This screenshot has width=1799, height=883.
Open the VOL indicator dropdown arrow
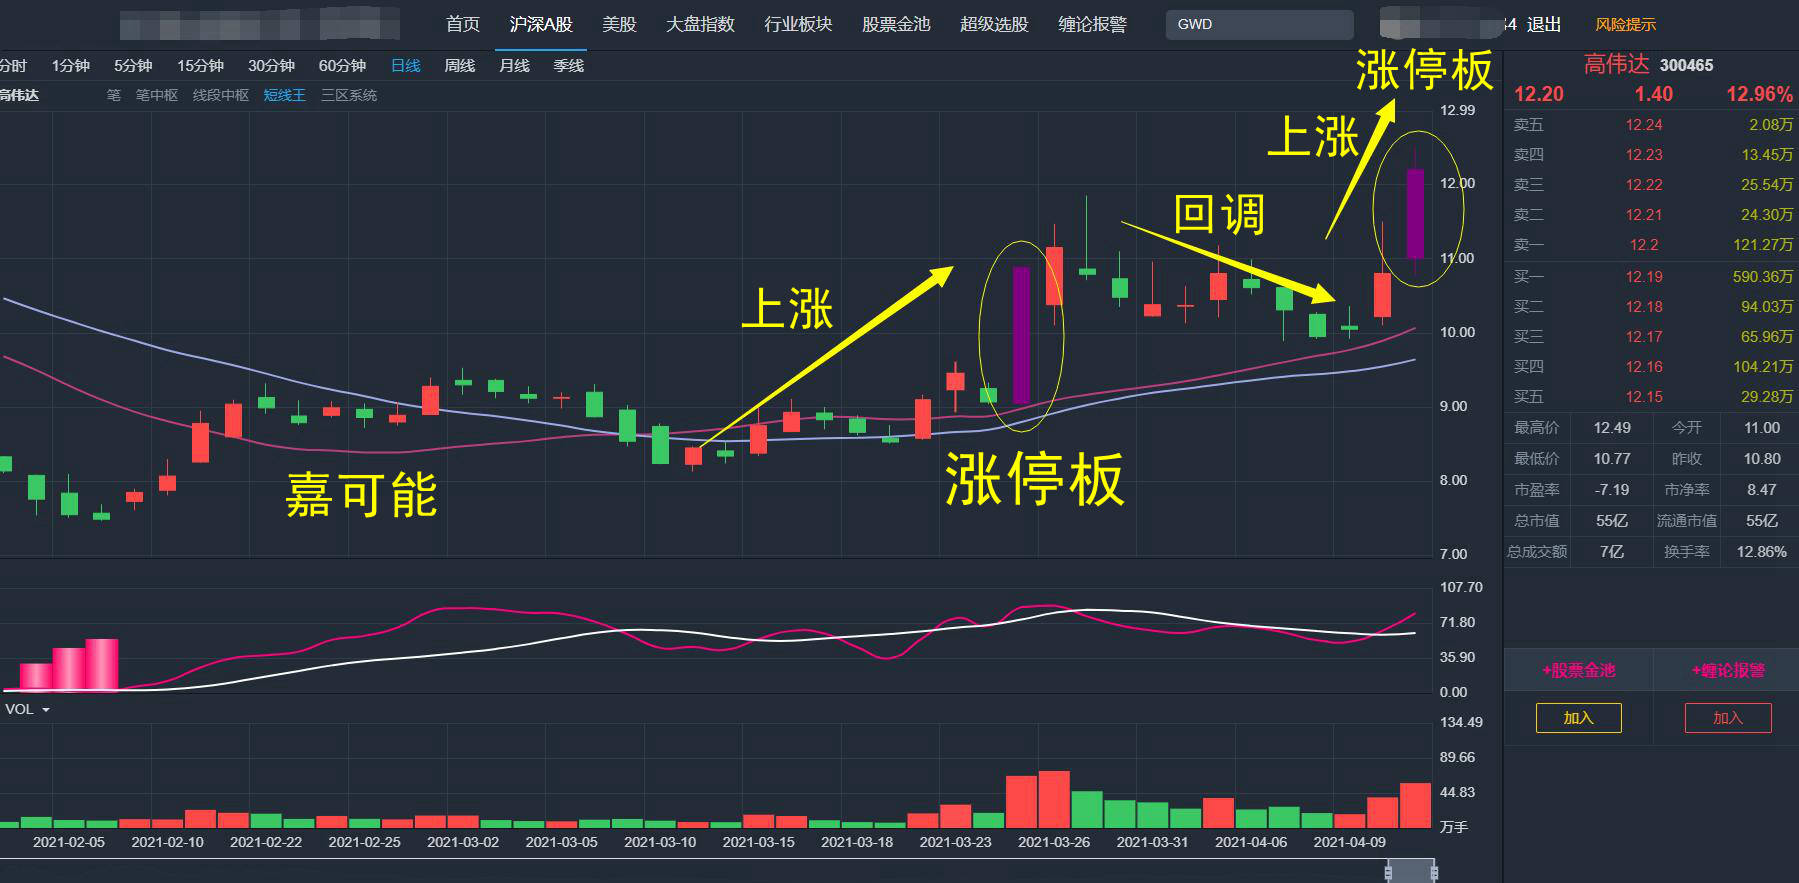coord(45,710)
